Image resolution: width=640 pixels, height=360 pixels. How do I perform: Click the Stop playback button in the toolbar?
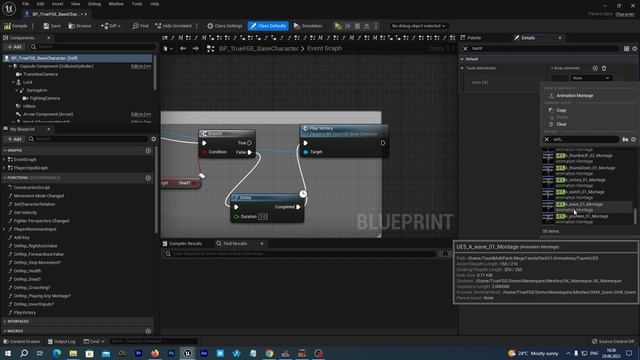357,26
